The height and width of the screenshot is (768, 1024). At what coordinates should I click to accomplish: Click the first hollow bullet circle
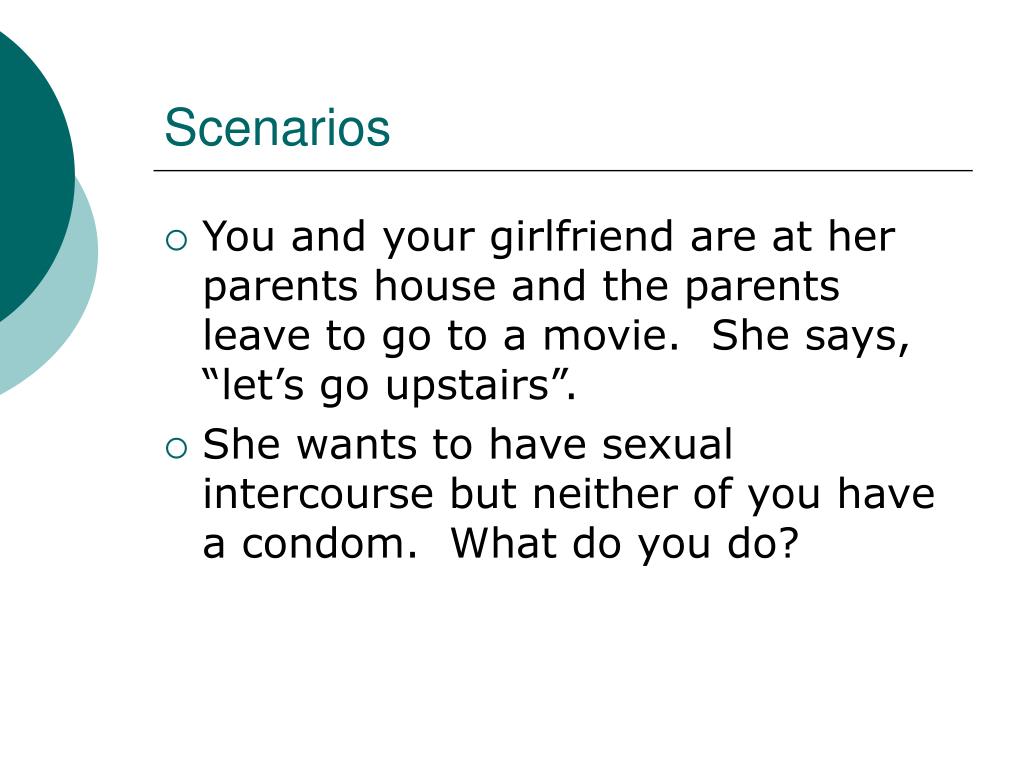(176, 241)
